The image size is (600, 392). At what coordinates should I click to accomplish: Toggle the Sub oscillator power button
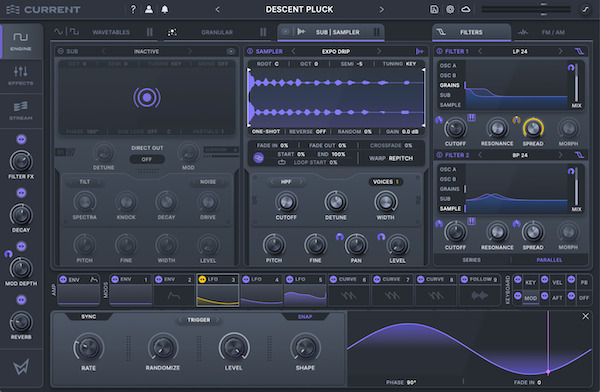coord(60,51)
